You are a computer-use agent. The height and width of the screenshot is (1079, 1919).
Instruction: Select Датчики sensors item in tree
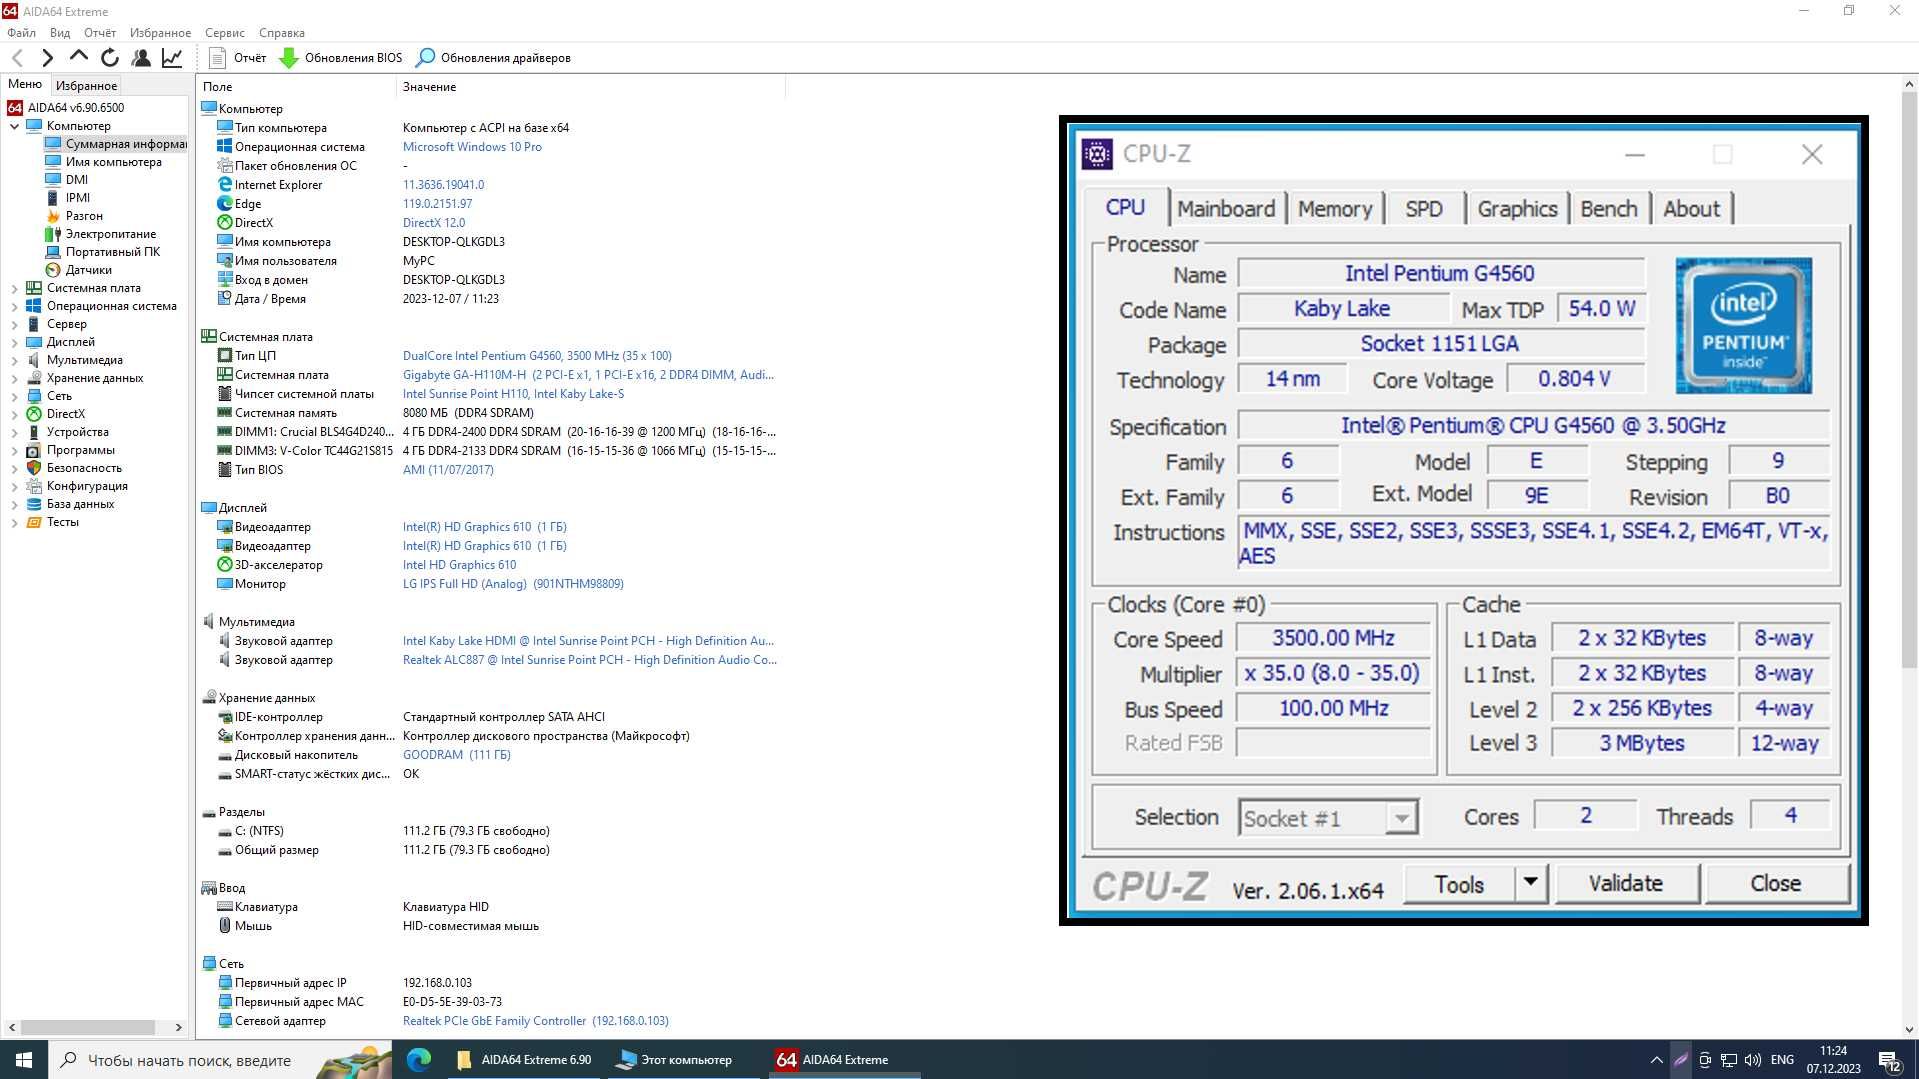[x=88, y=270]
